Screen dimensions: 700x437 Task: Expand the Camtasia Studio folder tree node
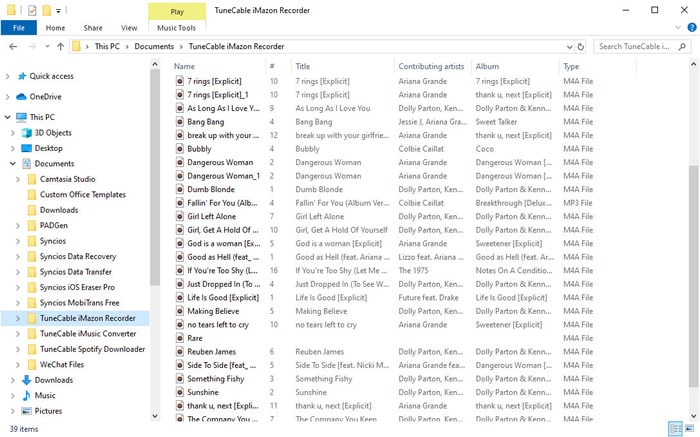coord(18,179)
